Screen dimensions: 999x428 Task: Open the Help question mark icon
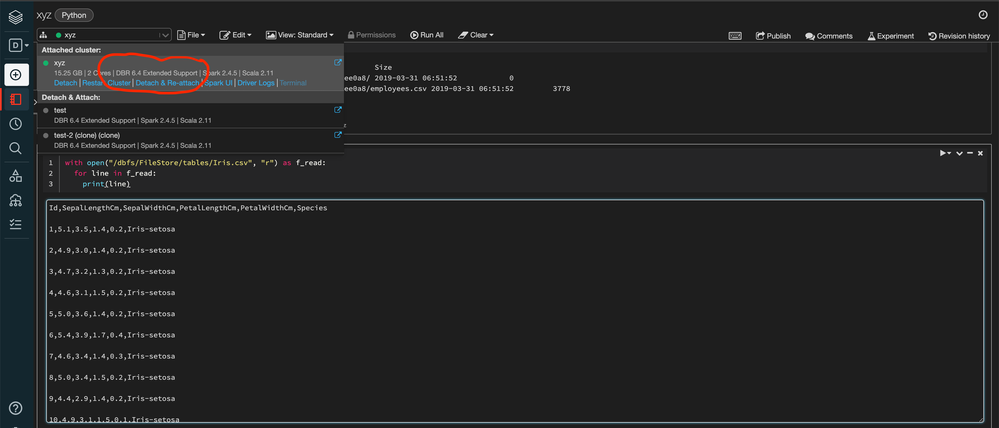[16, 408]
